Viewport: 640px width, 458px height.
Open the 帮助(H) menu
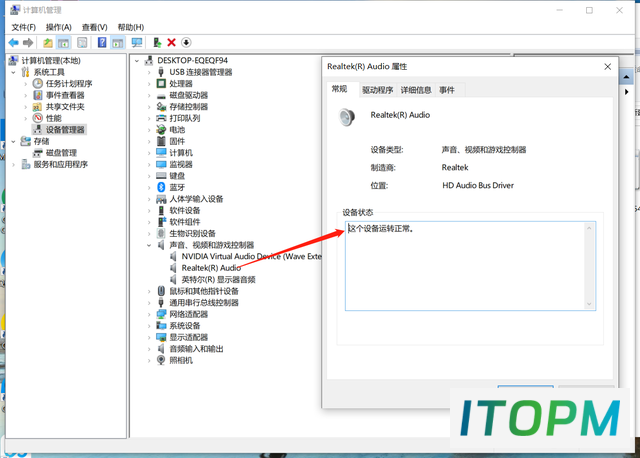[x=131, y=27]
